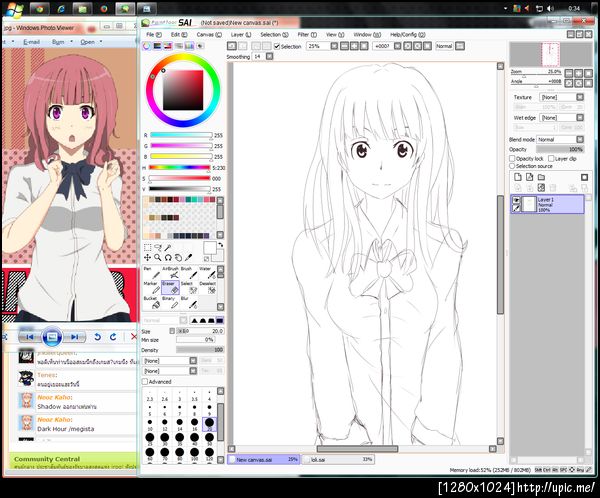The width and height of the screenshot is (600, 498).
Task: Pick the zoom magnifier tool
Action: point(158,258)
